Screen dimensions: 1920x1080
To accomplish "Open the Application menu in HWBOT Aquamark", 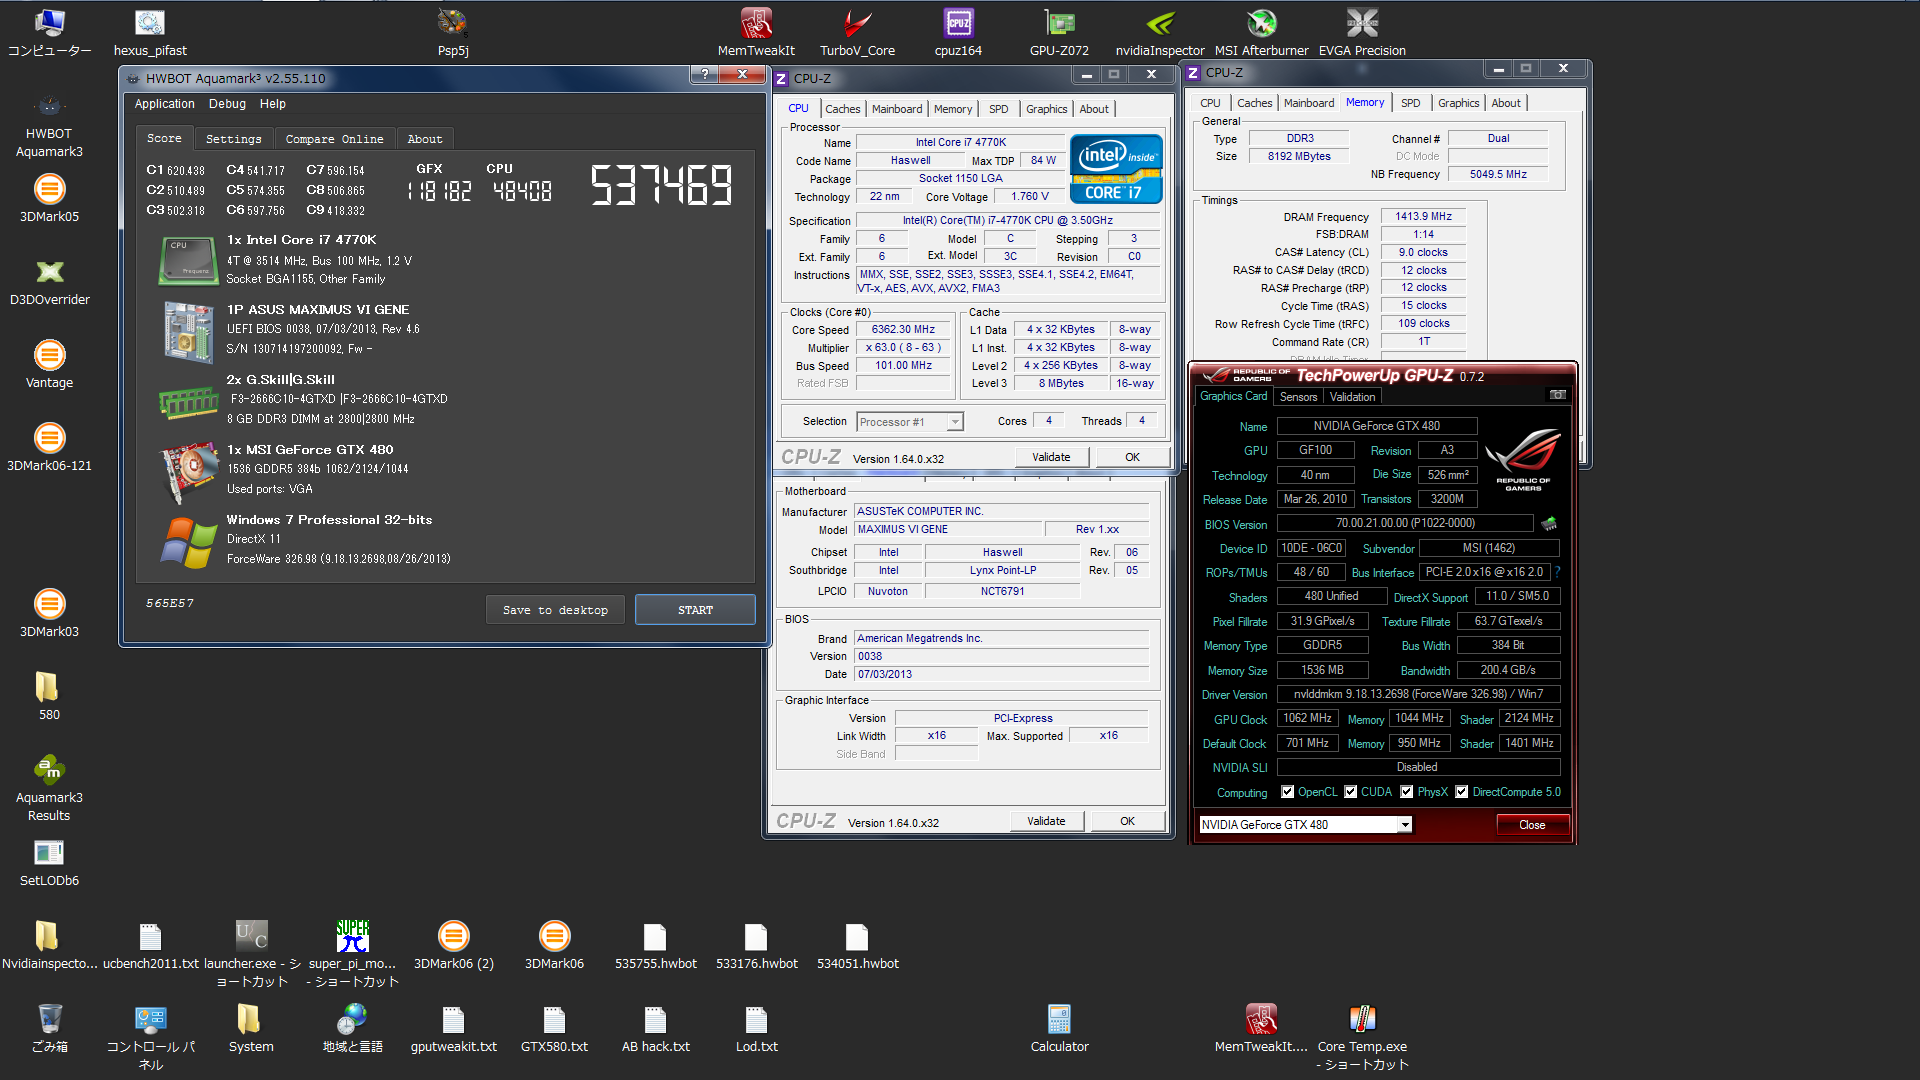I will coord(164,104).
